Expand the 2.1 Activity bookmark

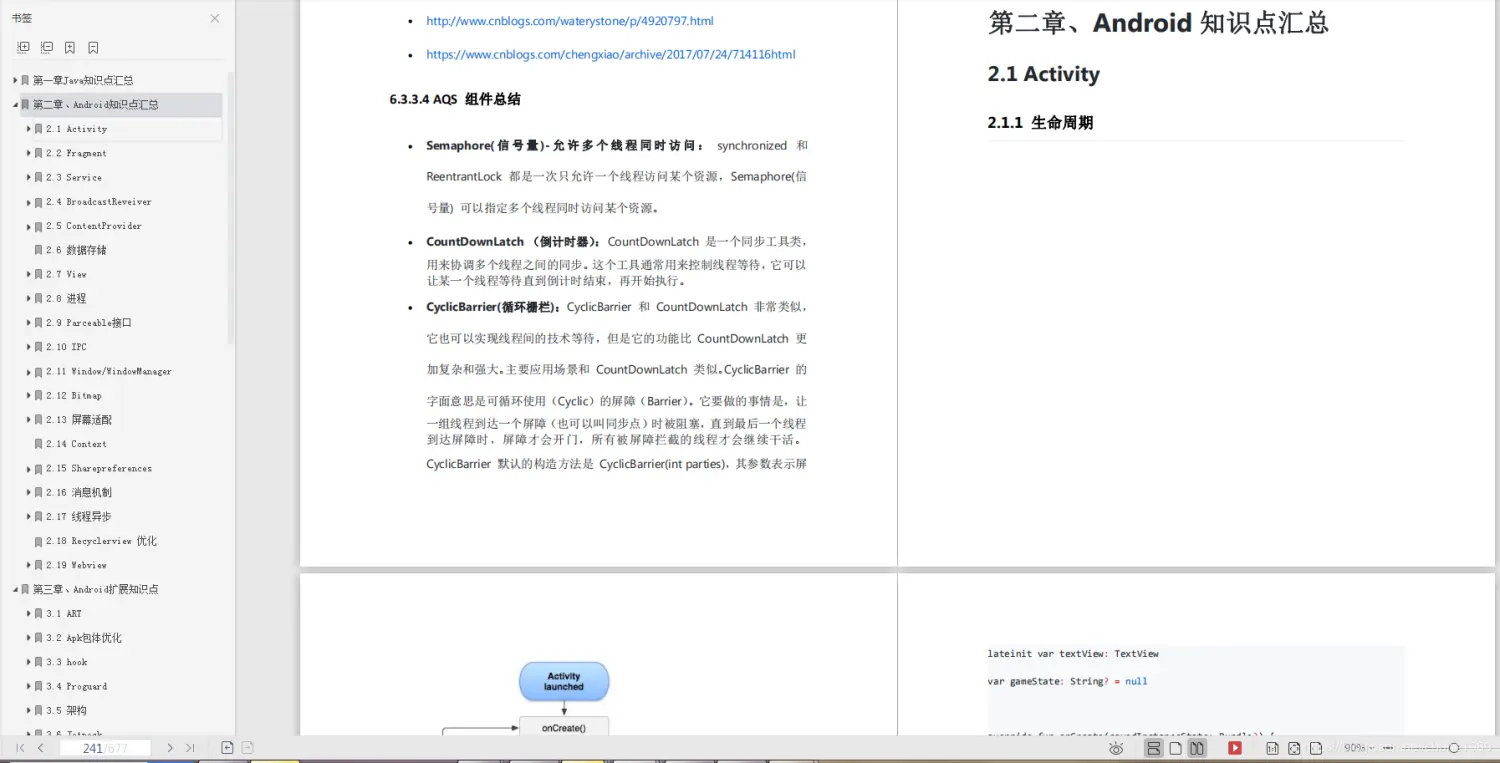pos(28,128)
